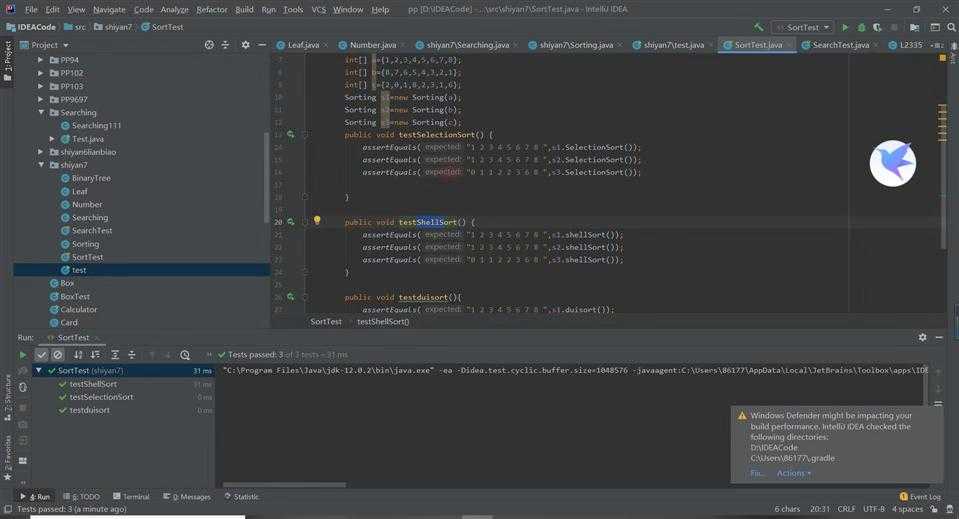This screenshot has height=519, width=959.
Task: Toggle the Favorites tool window side button
Action: point(7,457)
